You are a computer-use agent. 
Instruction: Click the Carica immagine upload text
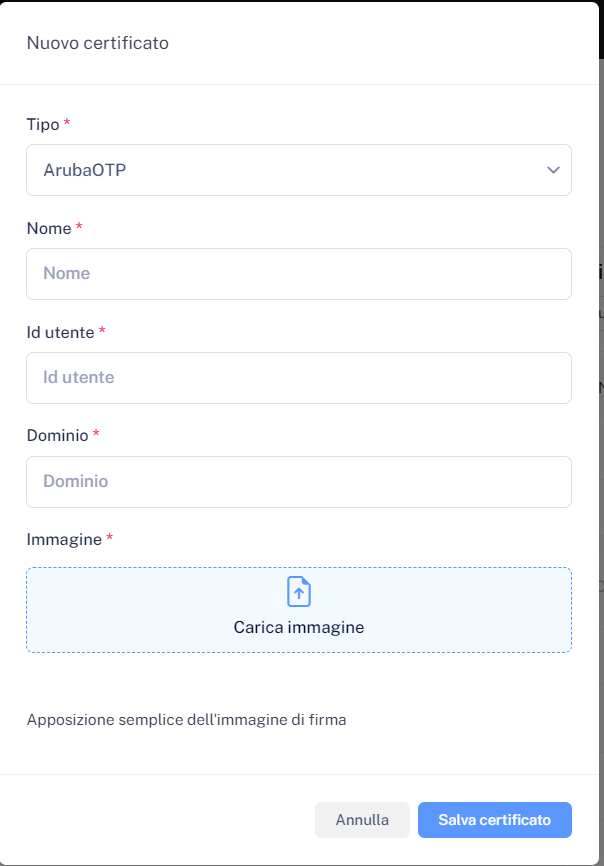coord(299,628)
